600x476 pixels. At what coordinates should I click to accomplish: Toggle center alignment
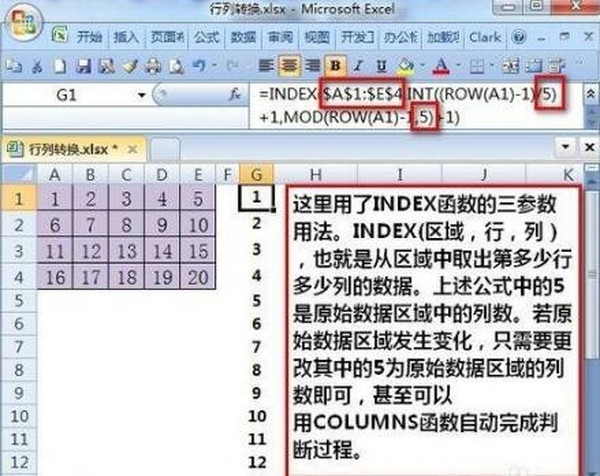[x=289, y=66]
